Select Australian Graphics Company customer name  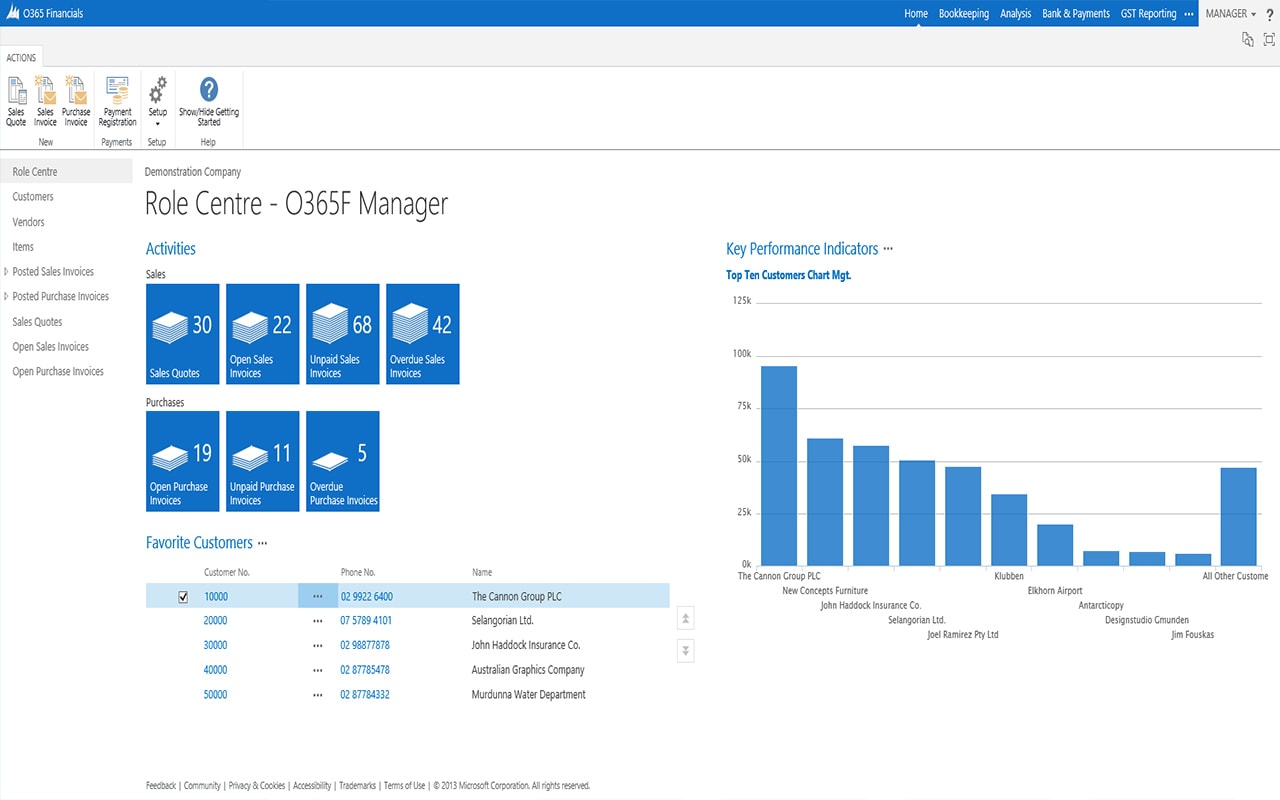tap(528, 670)
